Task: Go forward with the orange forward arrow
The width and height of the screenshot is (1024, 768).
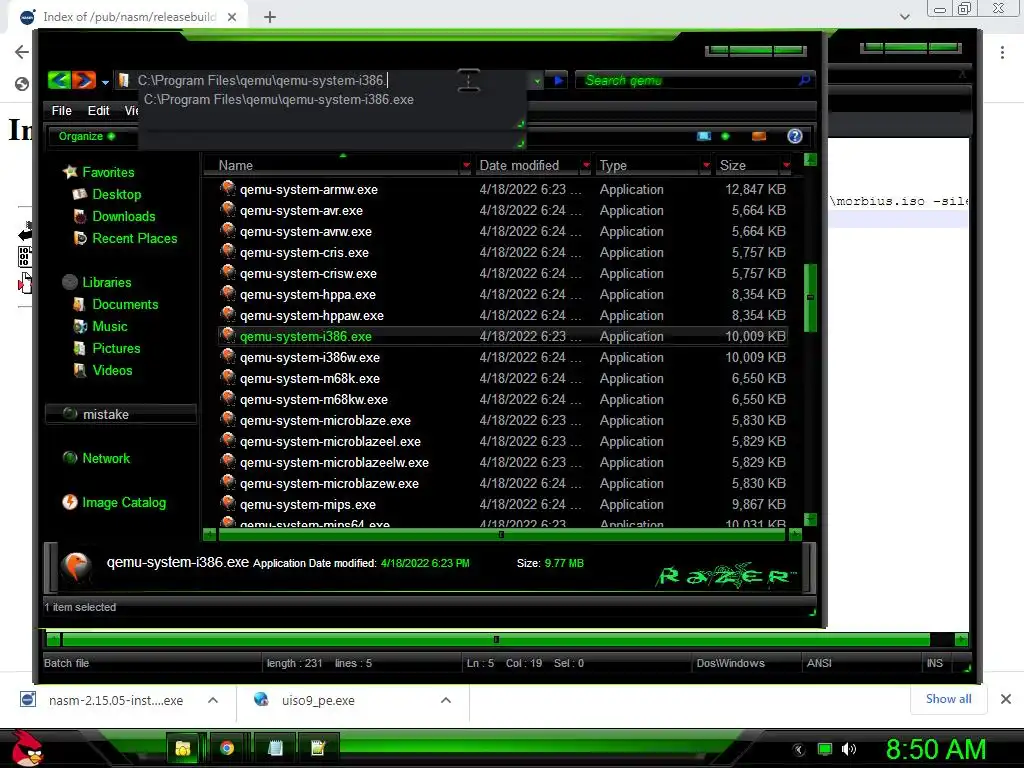Action: (84, 80)
